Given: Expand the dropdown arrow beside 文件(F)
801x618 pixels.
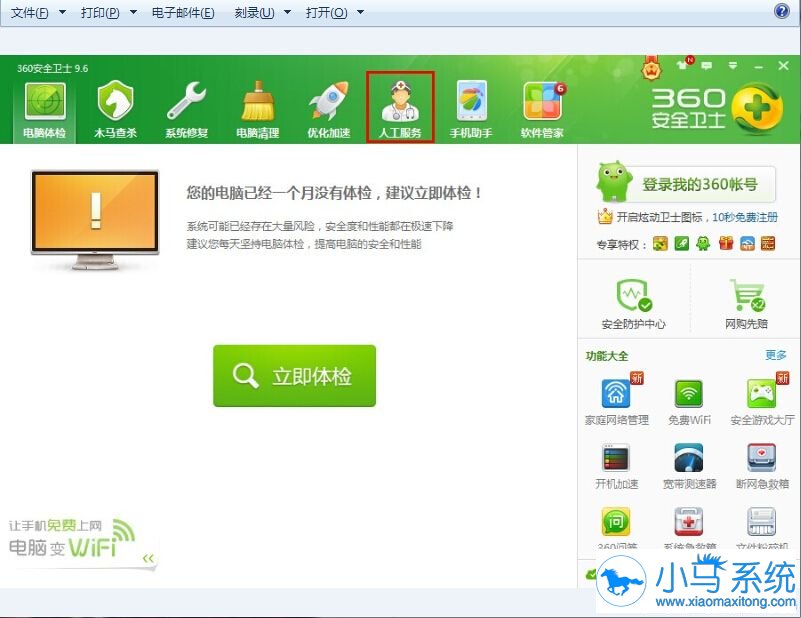Looking at the screenshot, I should pos(62,12).
